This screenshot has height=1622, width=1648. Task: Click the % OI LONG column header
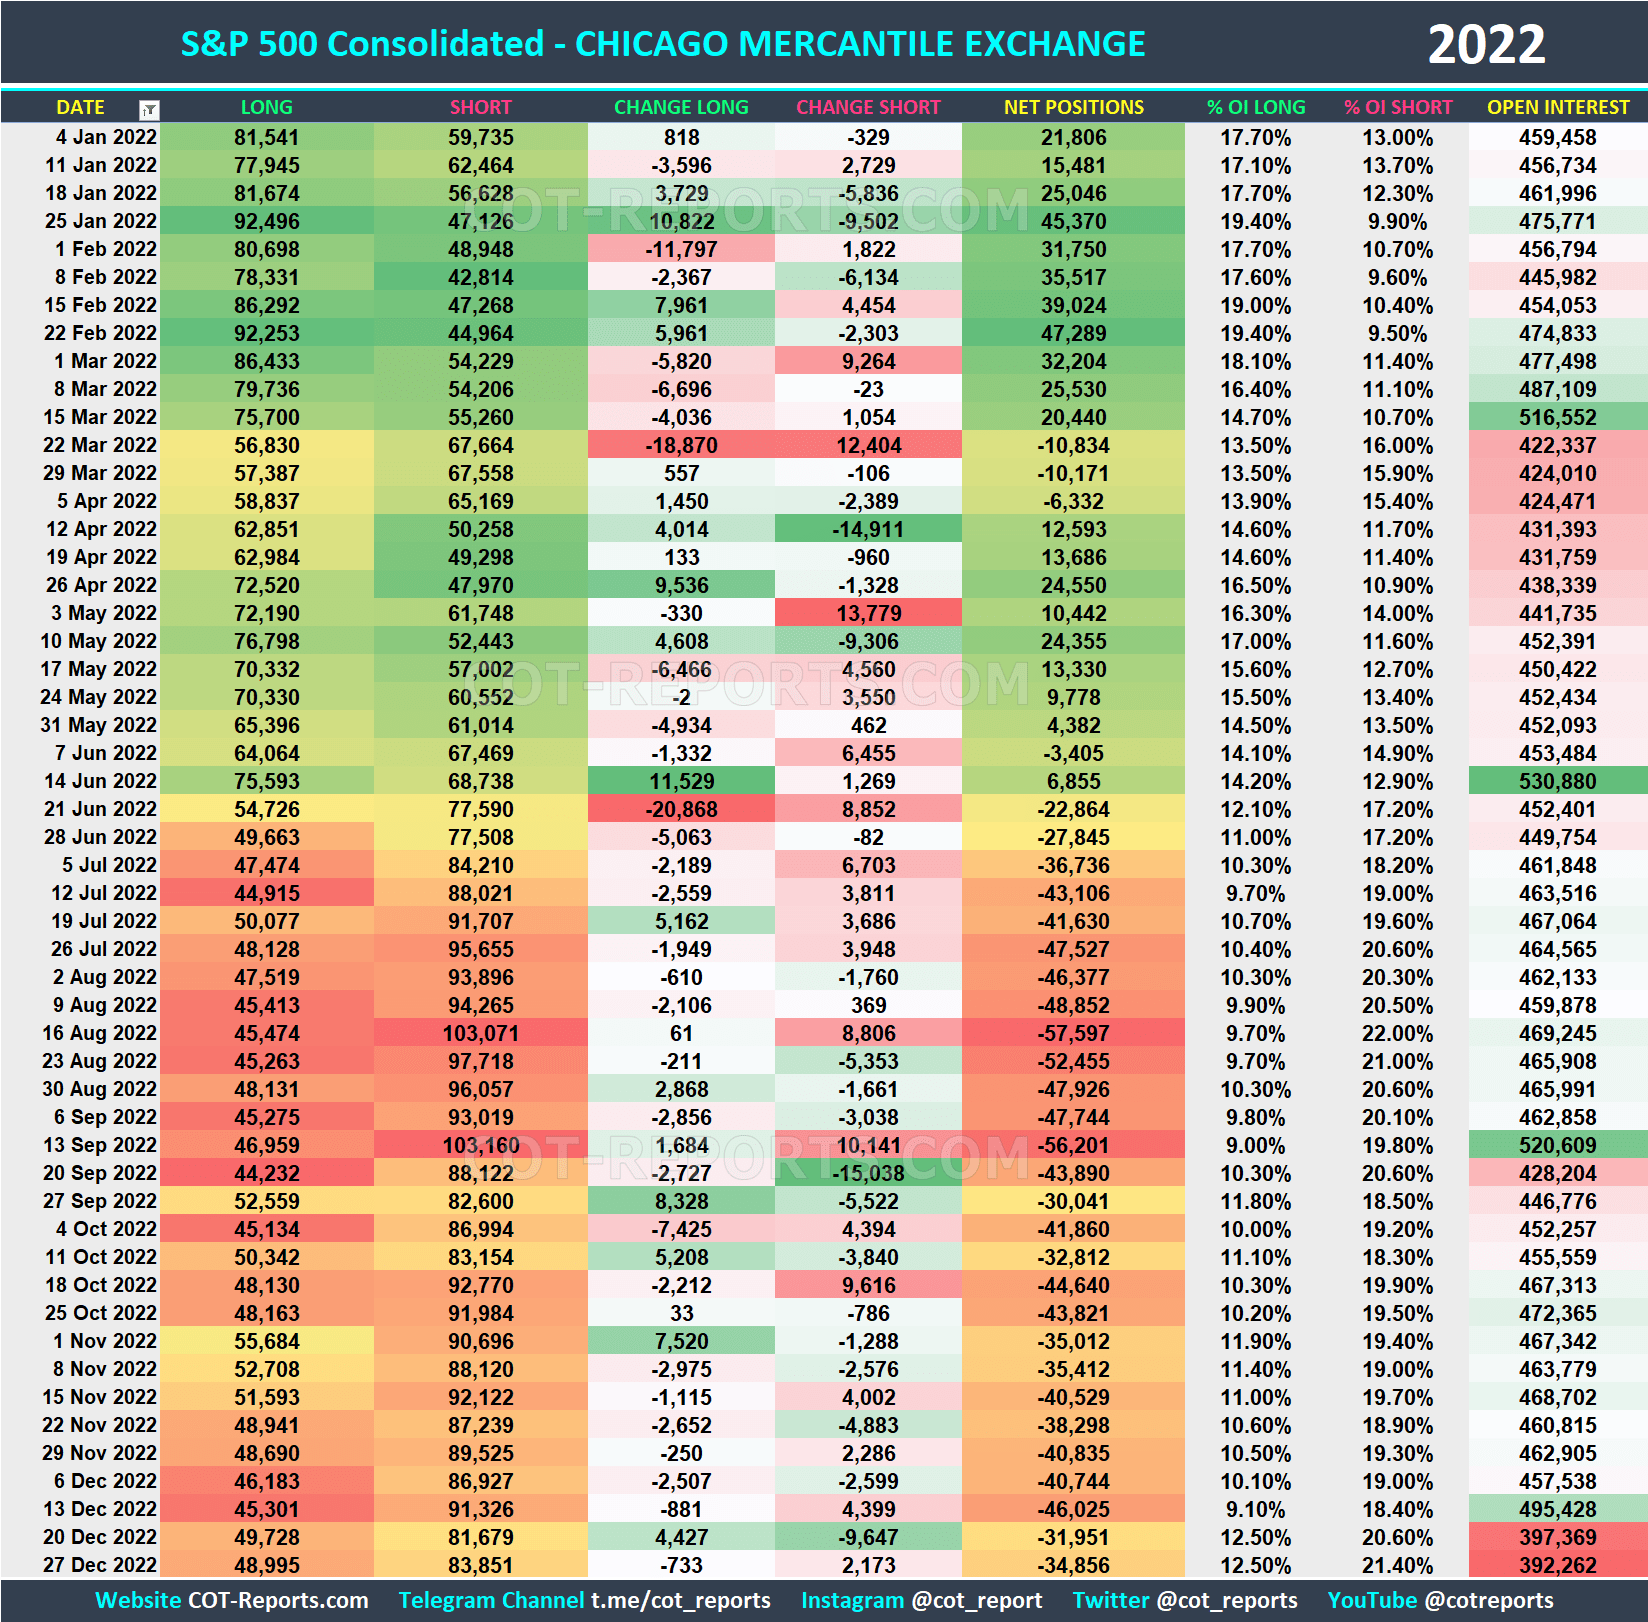pos(1256,107)
